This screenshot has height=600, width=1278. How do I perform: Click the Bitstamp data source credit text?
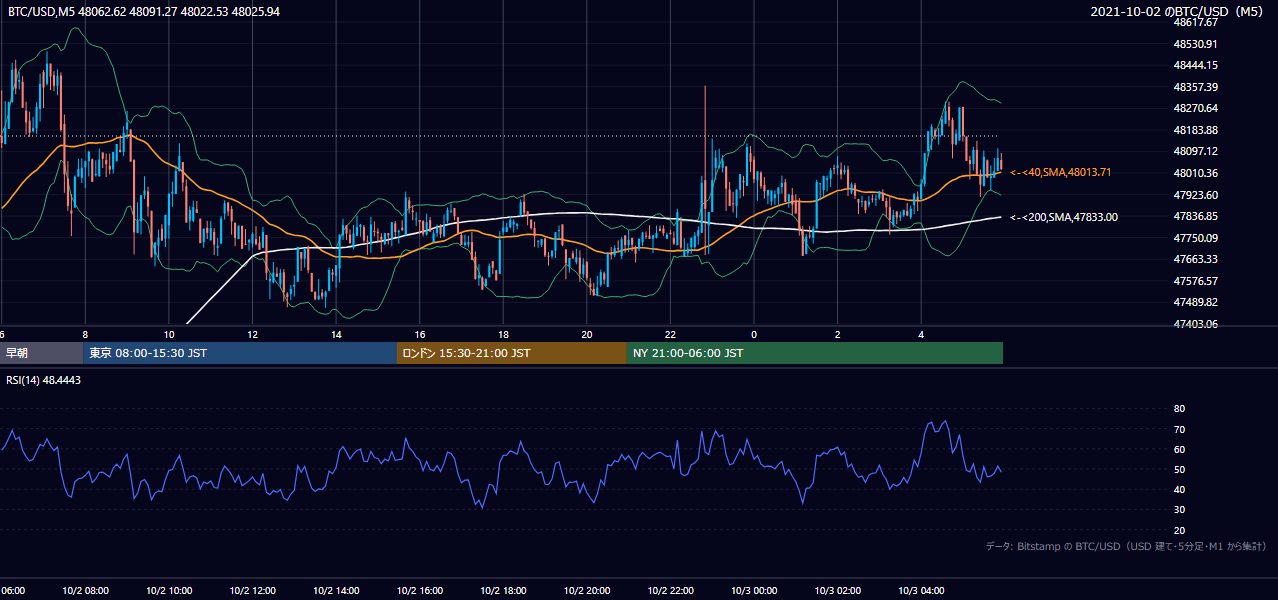pyautogui.click(x=1126, y=547)
